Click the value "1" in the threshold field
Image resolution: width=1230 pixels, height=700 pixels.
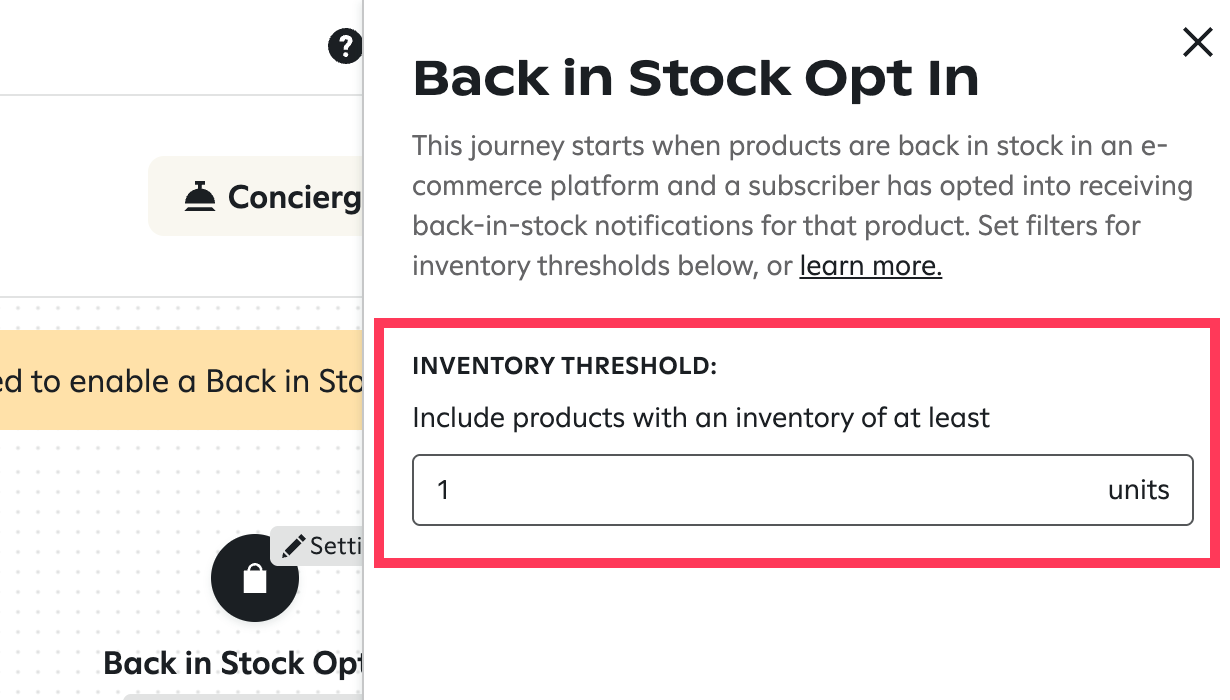(x=443, y=490)
